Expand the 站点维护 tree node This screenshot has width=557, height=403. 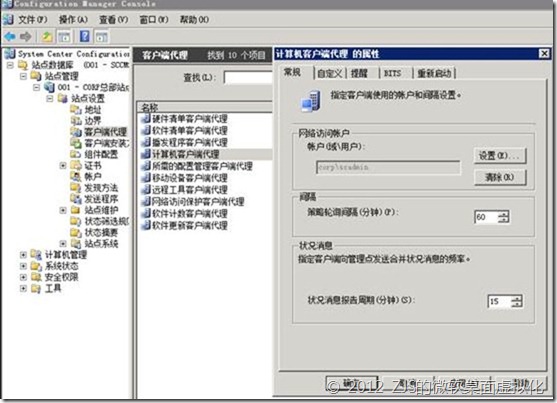click(63, 210)
